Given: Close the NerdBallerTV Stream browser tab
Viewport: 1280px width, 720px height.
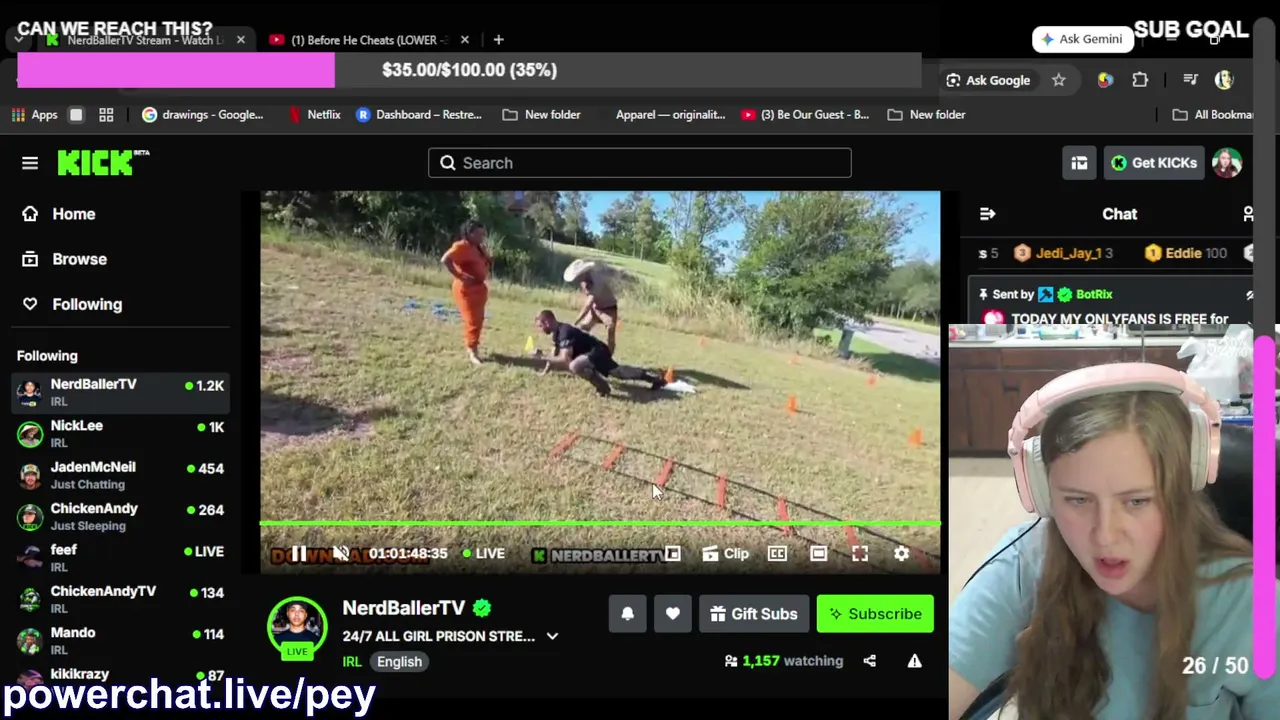Looking at the screenshot, I should coord(241,40).
